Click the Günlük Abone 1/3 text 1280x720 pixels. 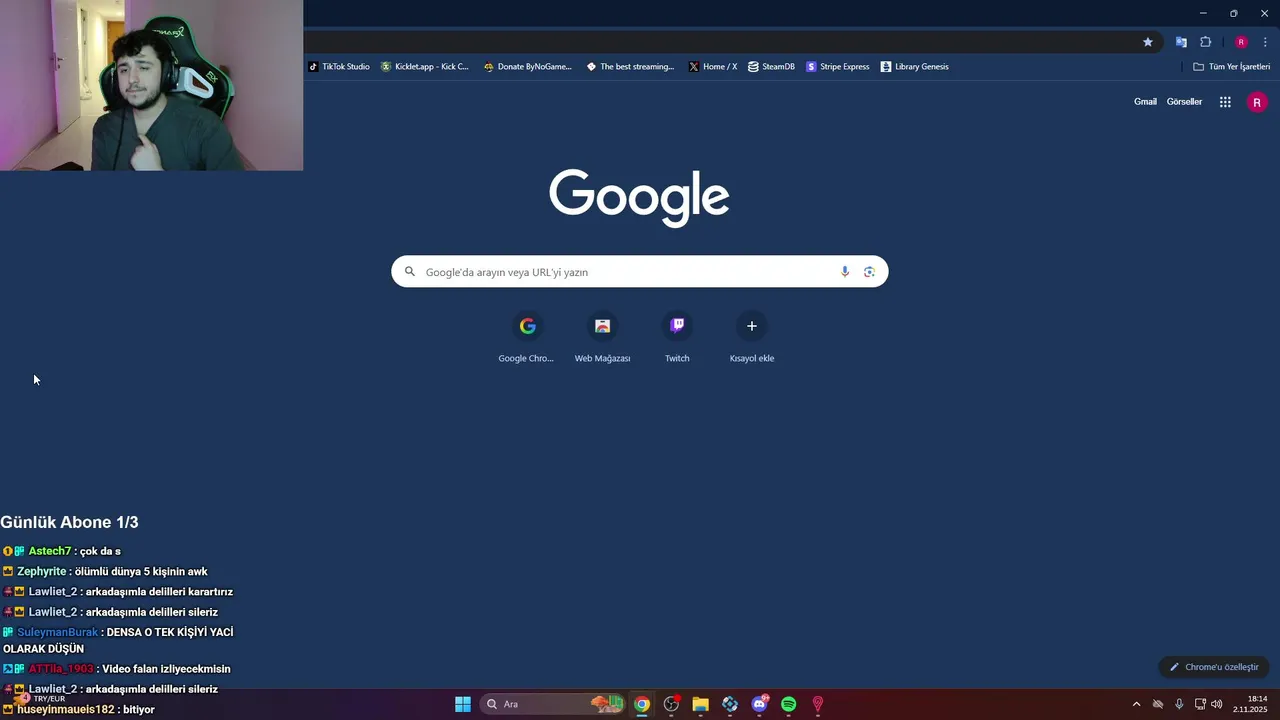(x=69, y=522)
